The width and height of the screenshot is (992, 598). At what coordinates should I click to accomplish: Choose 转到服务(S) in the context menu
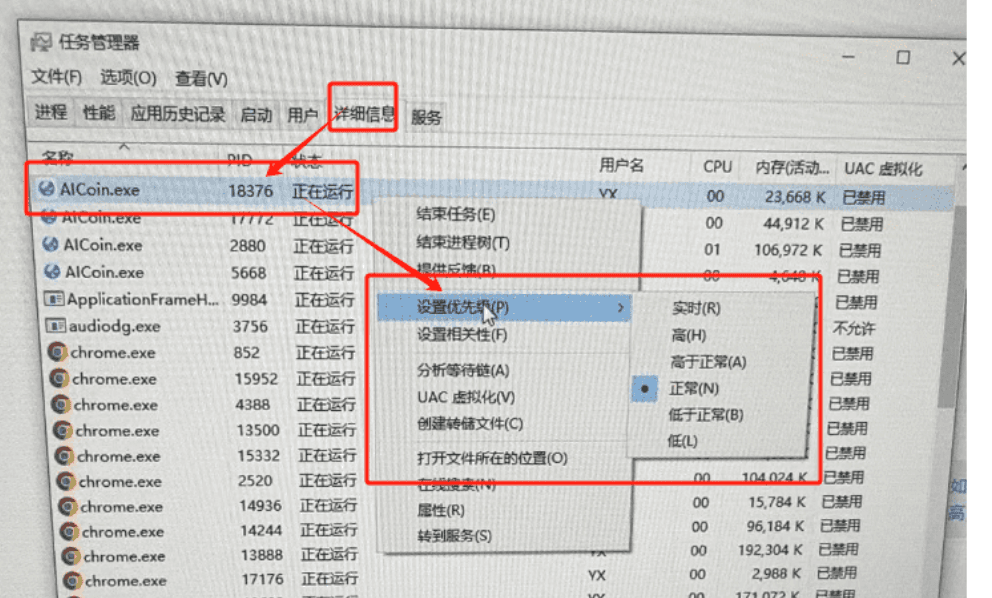click(x=454, y=536)
